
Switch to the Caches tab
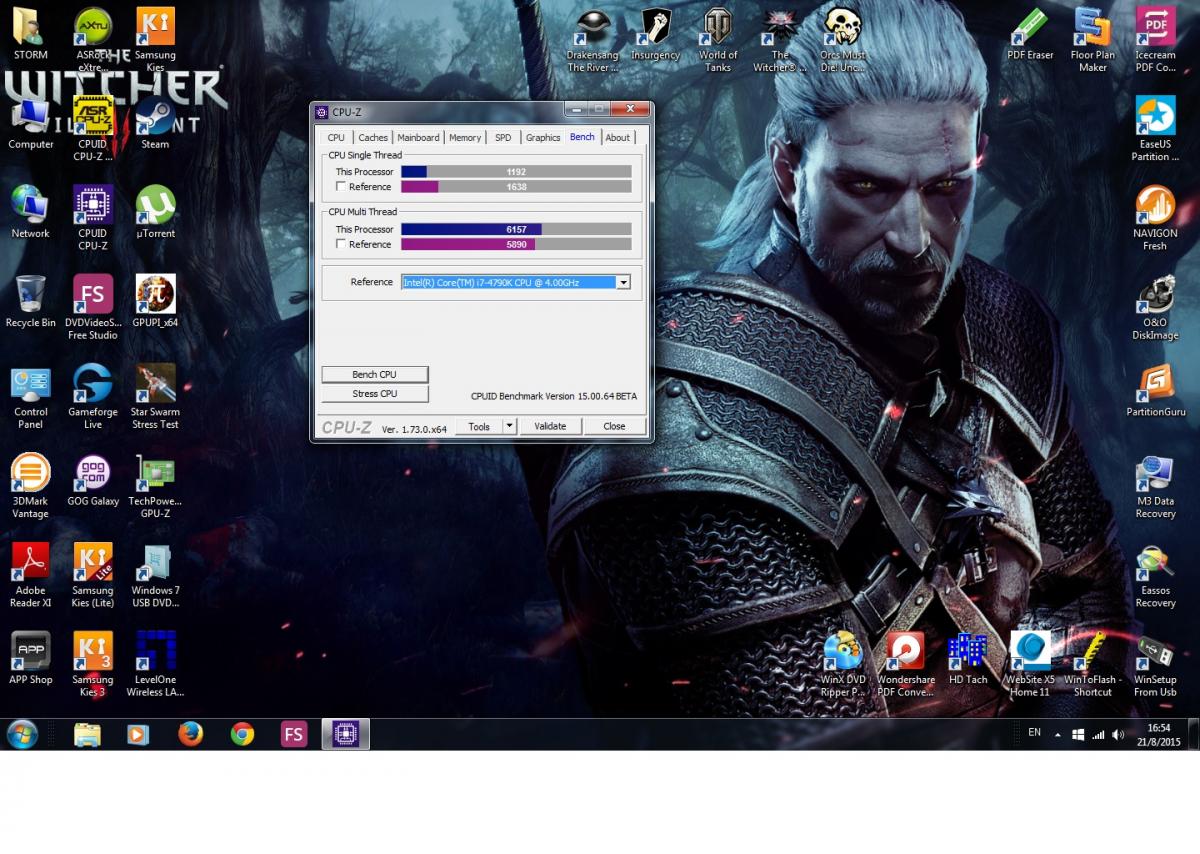coord(373,138)
